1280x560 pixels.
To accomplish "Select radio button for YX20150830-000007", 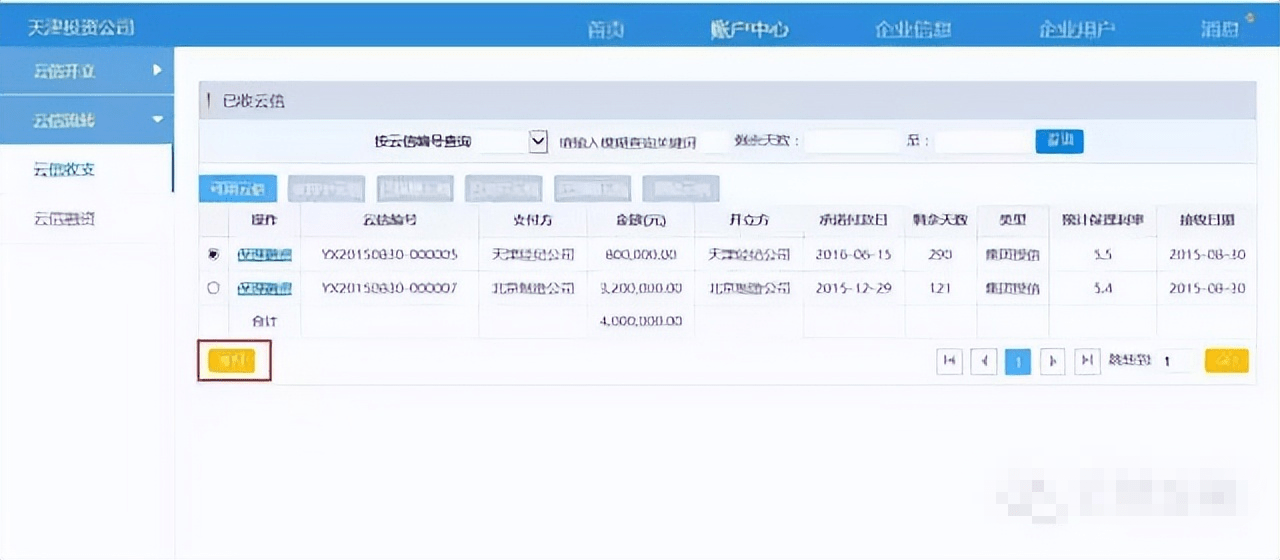I will coord(213,288).
